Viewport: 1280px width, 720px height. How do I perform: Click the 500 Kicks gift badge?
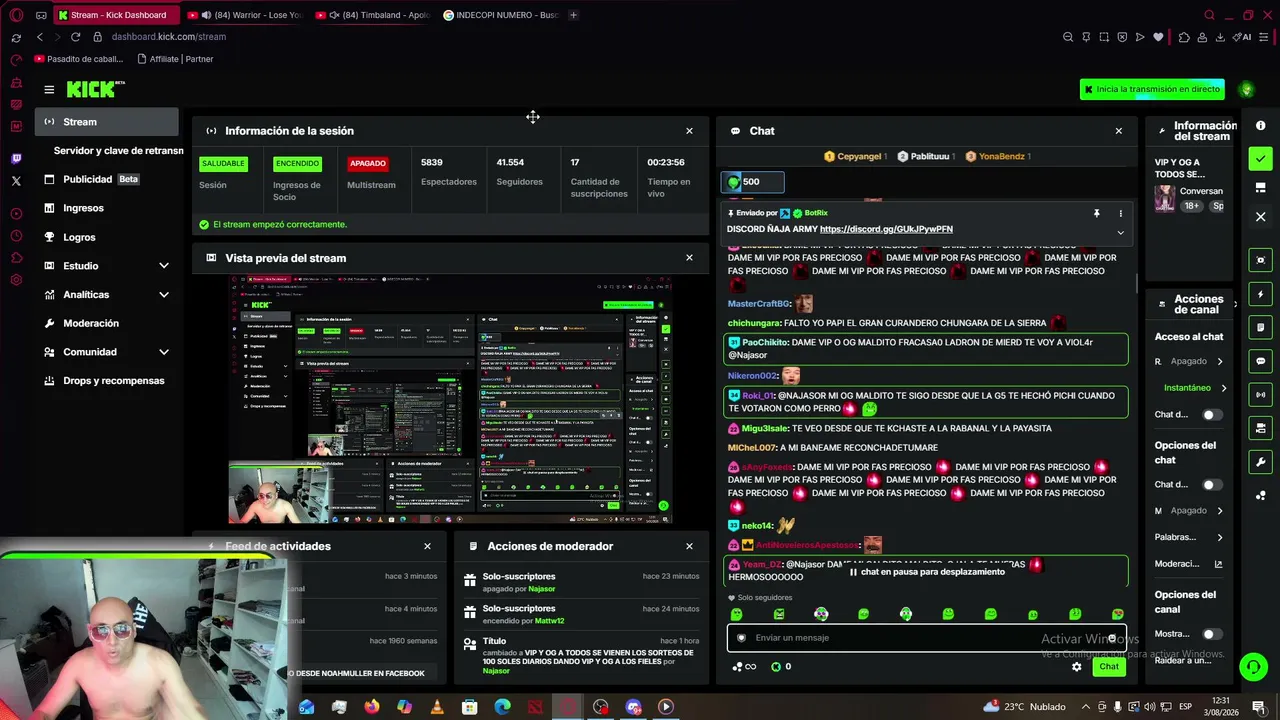(752, 182)
